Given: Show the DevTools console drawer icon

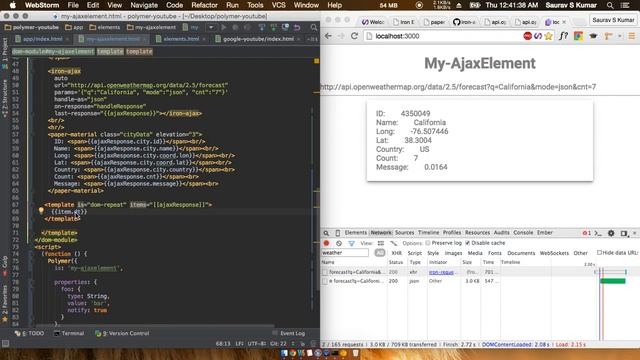Looking at the screenshot, I should coord(598,233).
